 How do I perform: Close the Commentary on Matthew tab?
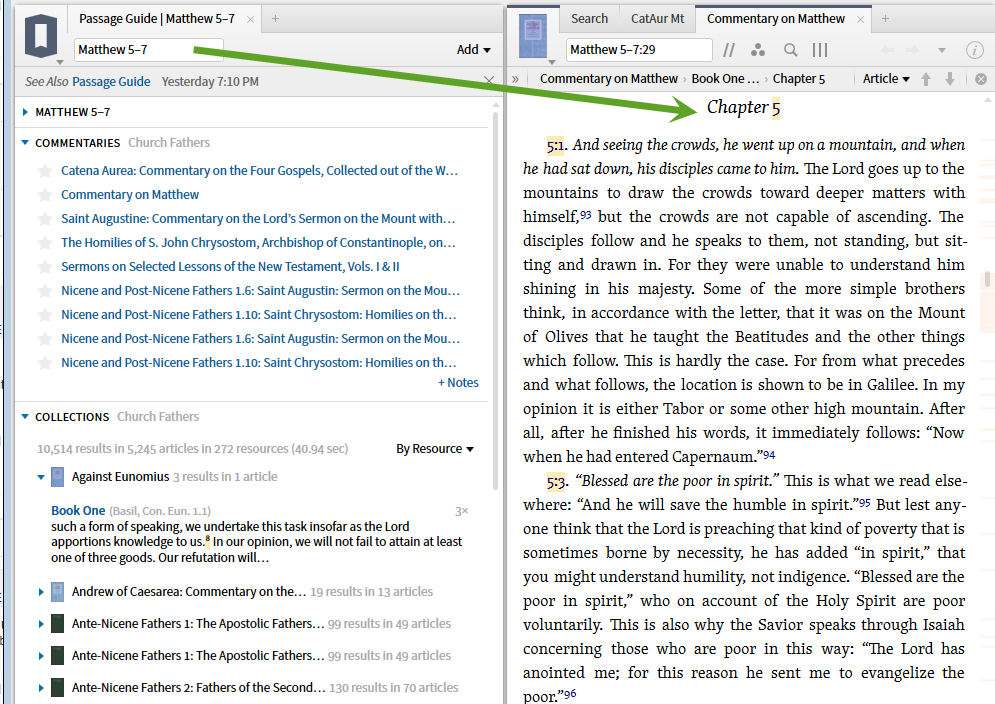pos(860,20)
